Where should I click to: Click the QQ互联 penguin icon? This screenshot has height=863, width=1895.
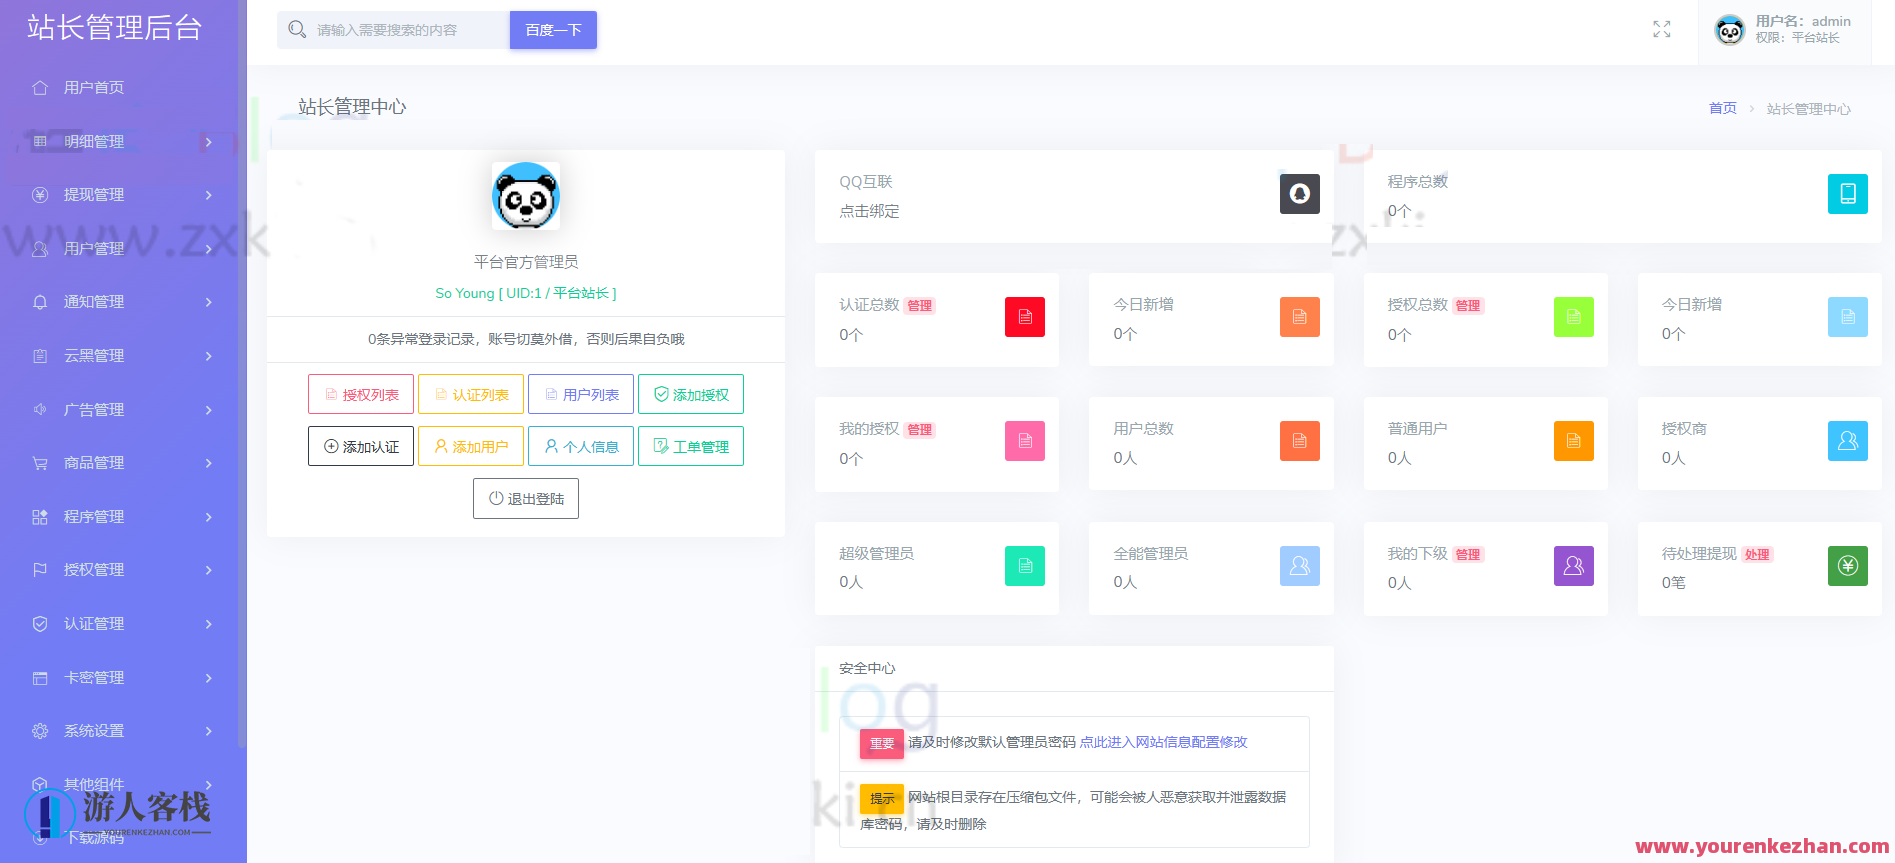click(1299, 194)
